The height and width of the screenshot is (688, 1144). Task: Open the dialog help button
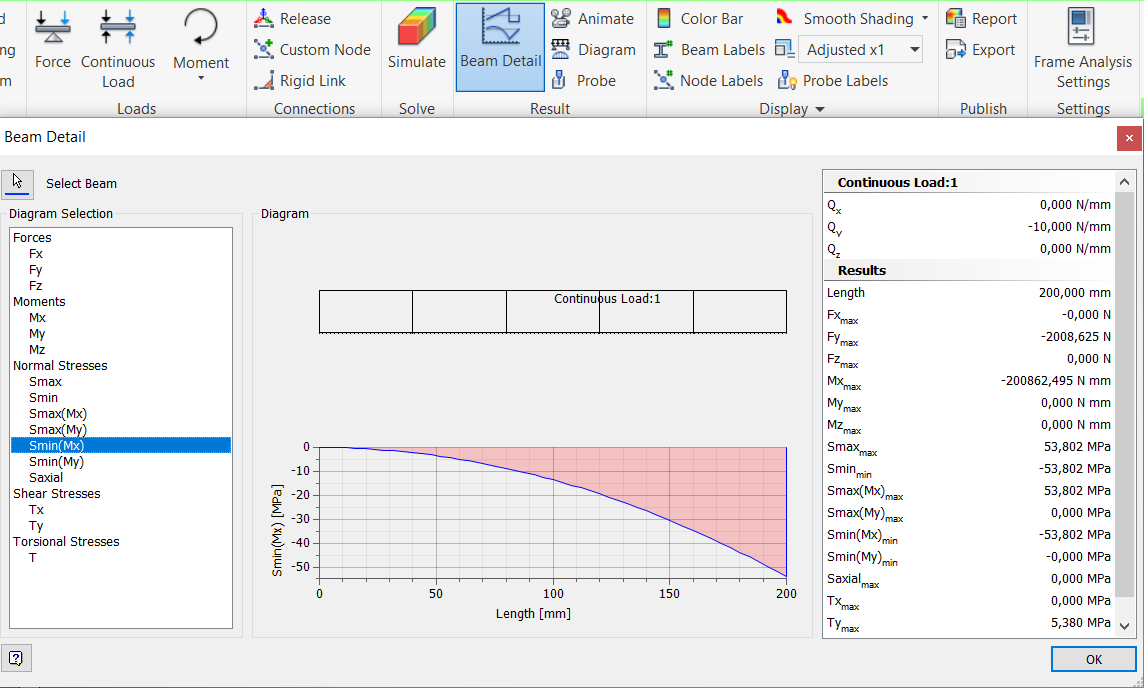pos(16,659)
